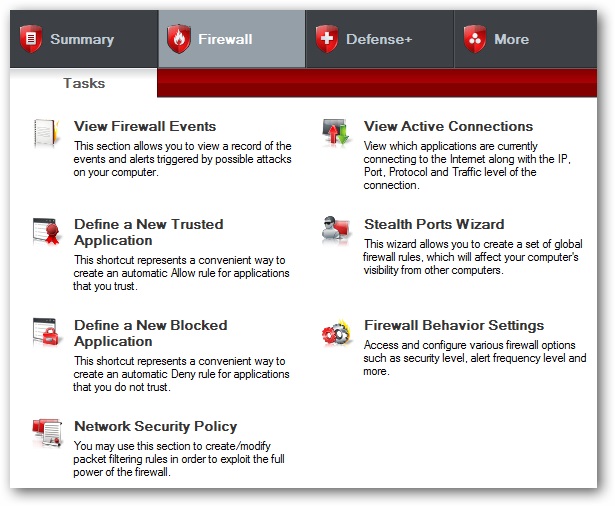Click the Summary shield icon

(x=32, y=39)
